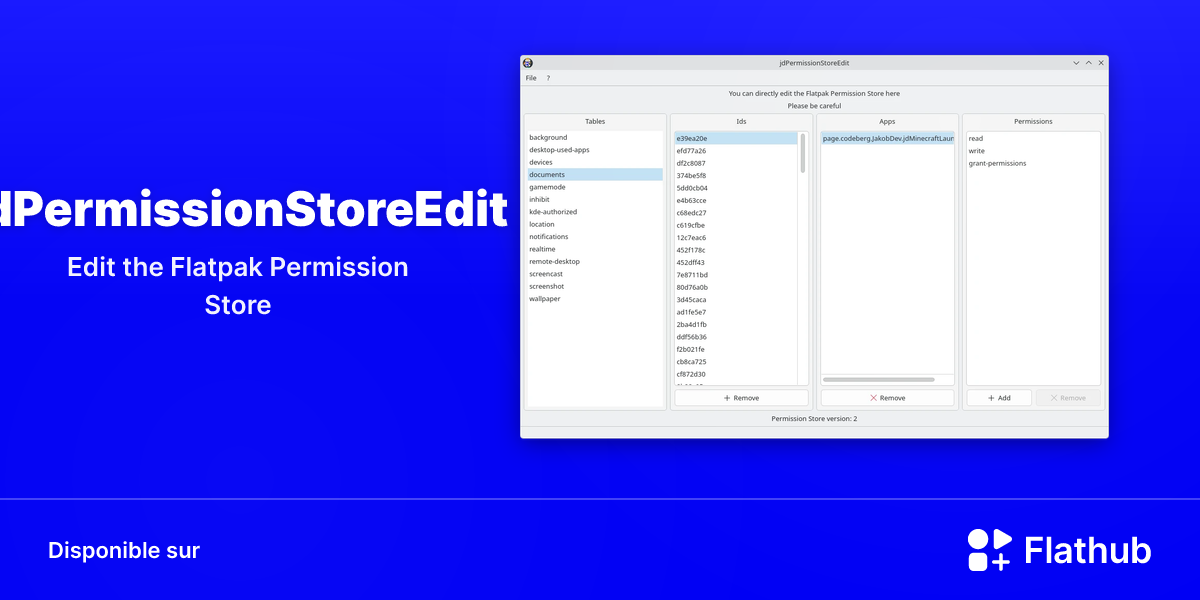Select id ad1fe5e7

(736, 312)
